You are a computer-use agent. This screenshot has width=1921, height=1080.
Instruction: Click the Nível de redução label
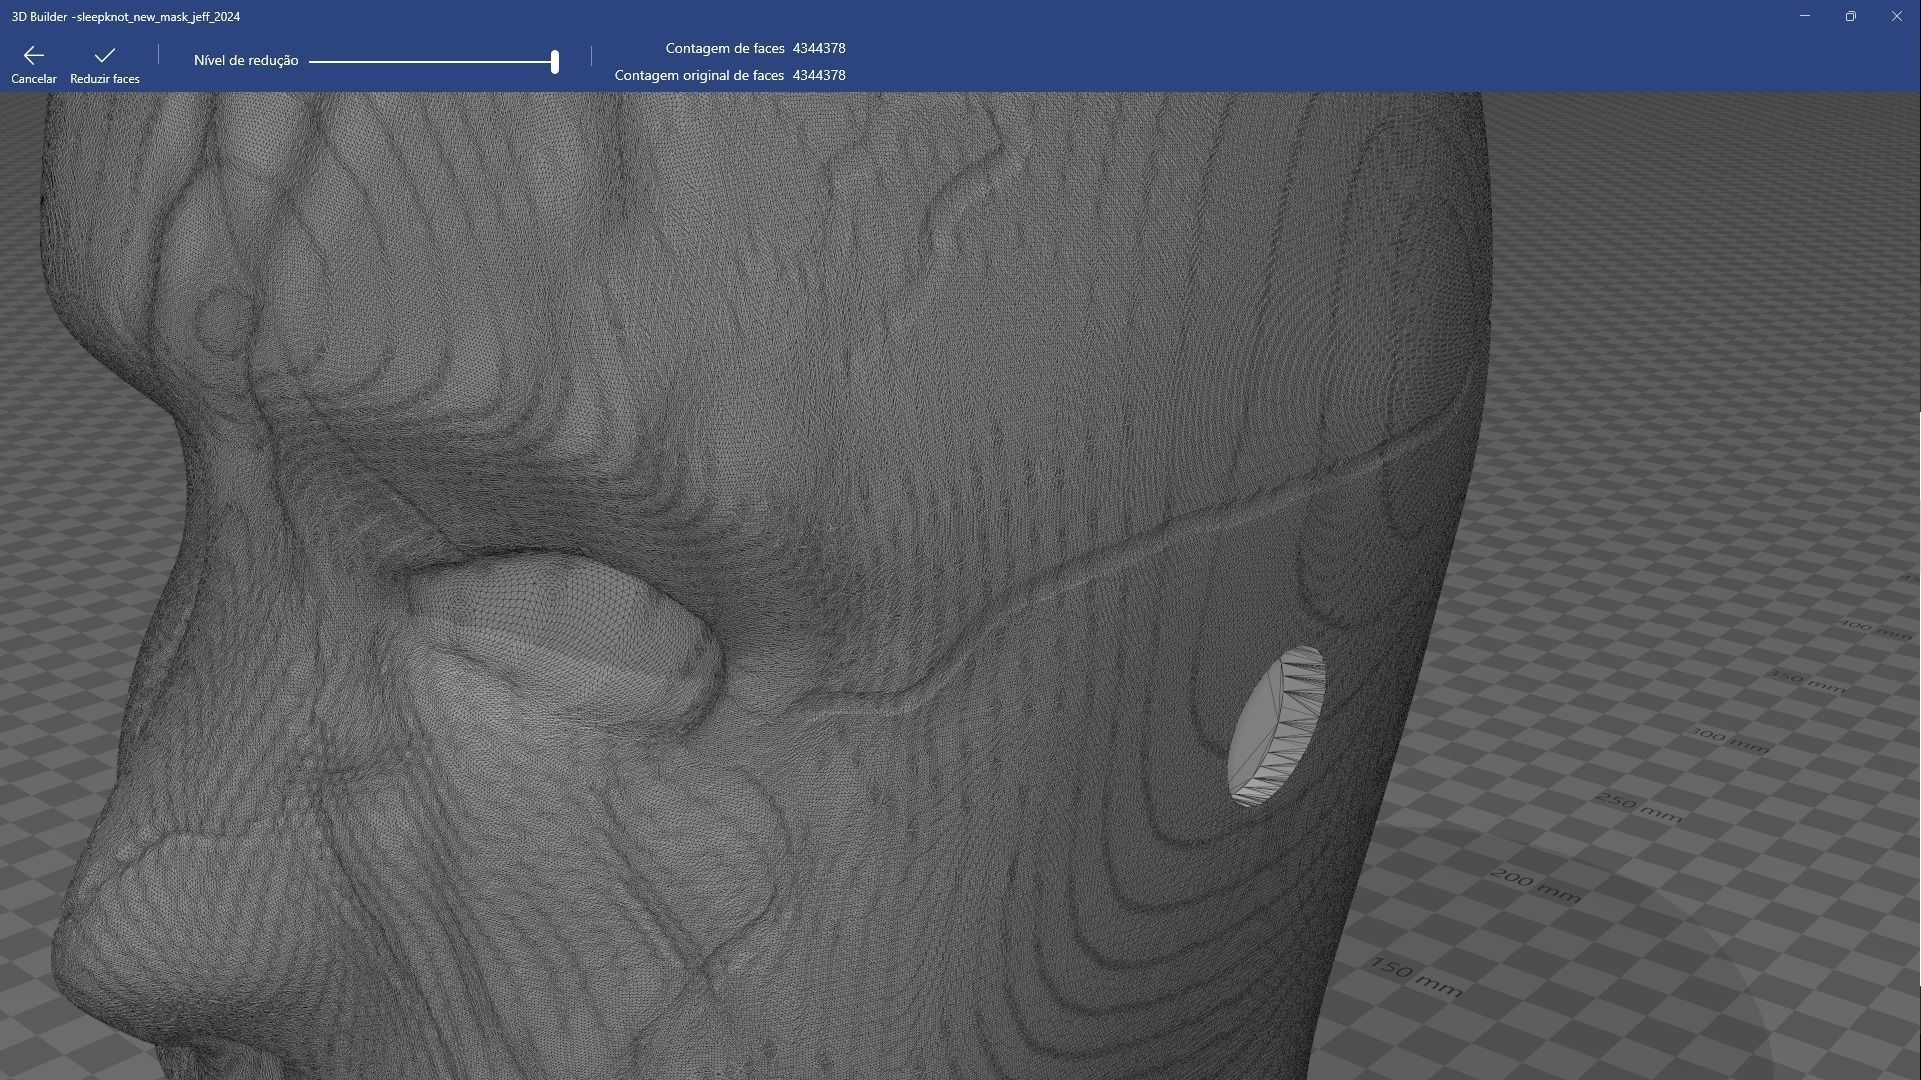coord(246,61)
